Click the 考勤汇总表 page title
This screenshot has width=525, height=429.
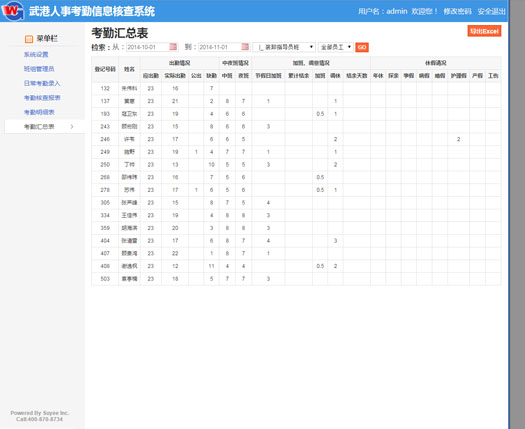pyautogui.click(x=120, y=33)
